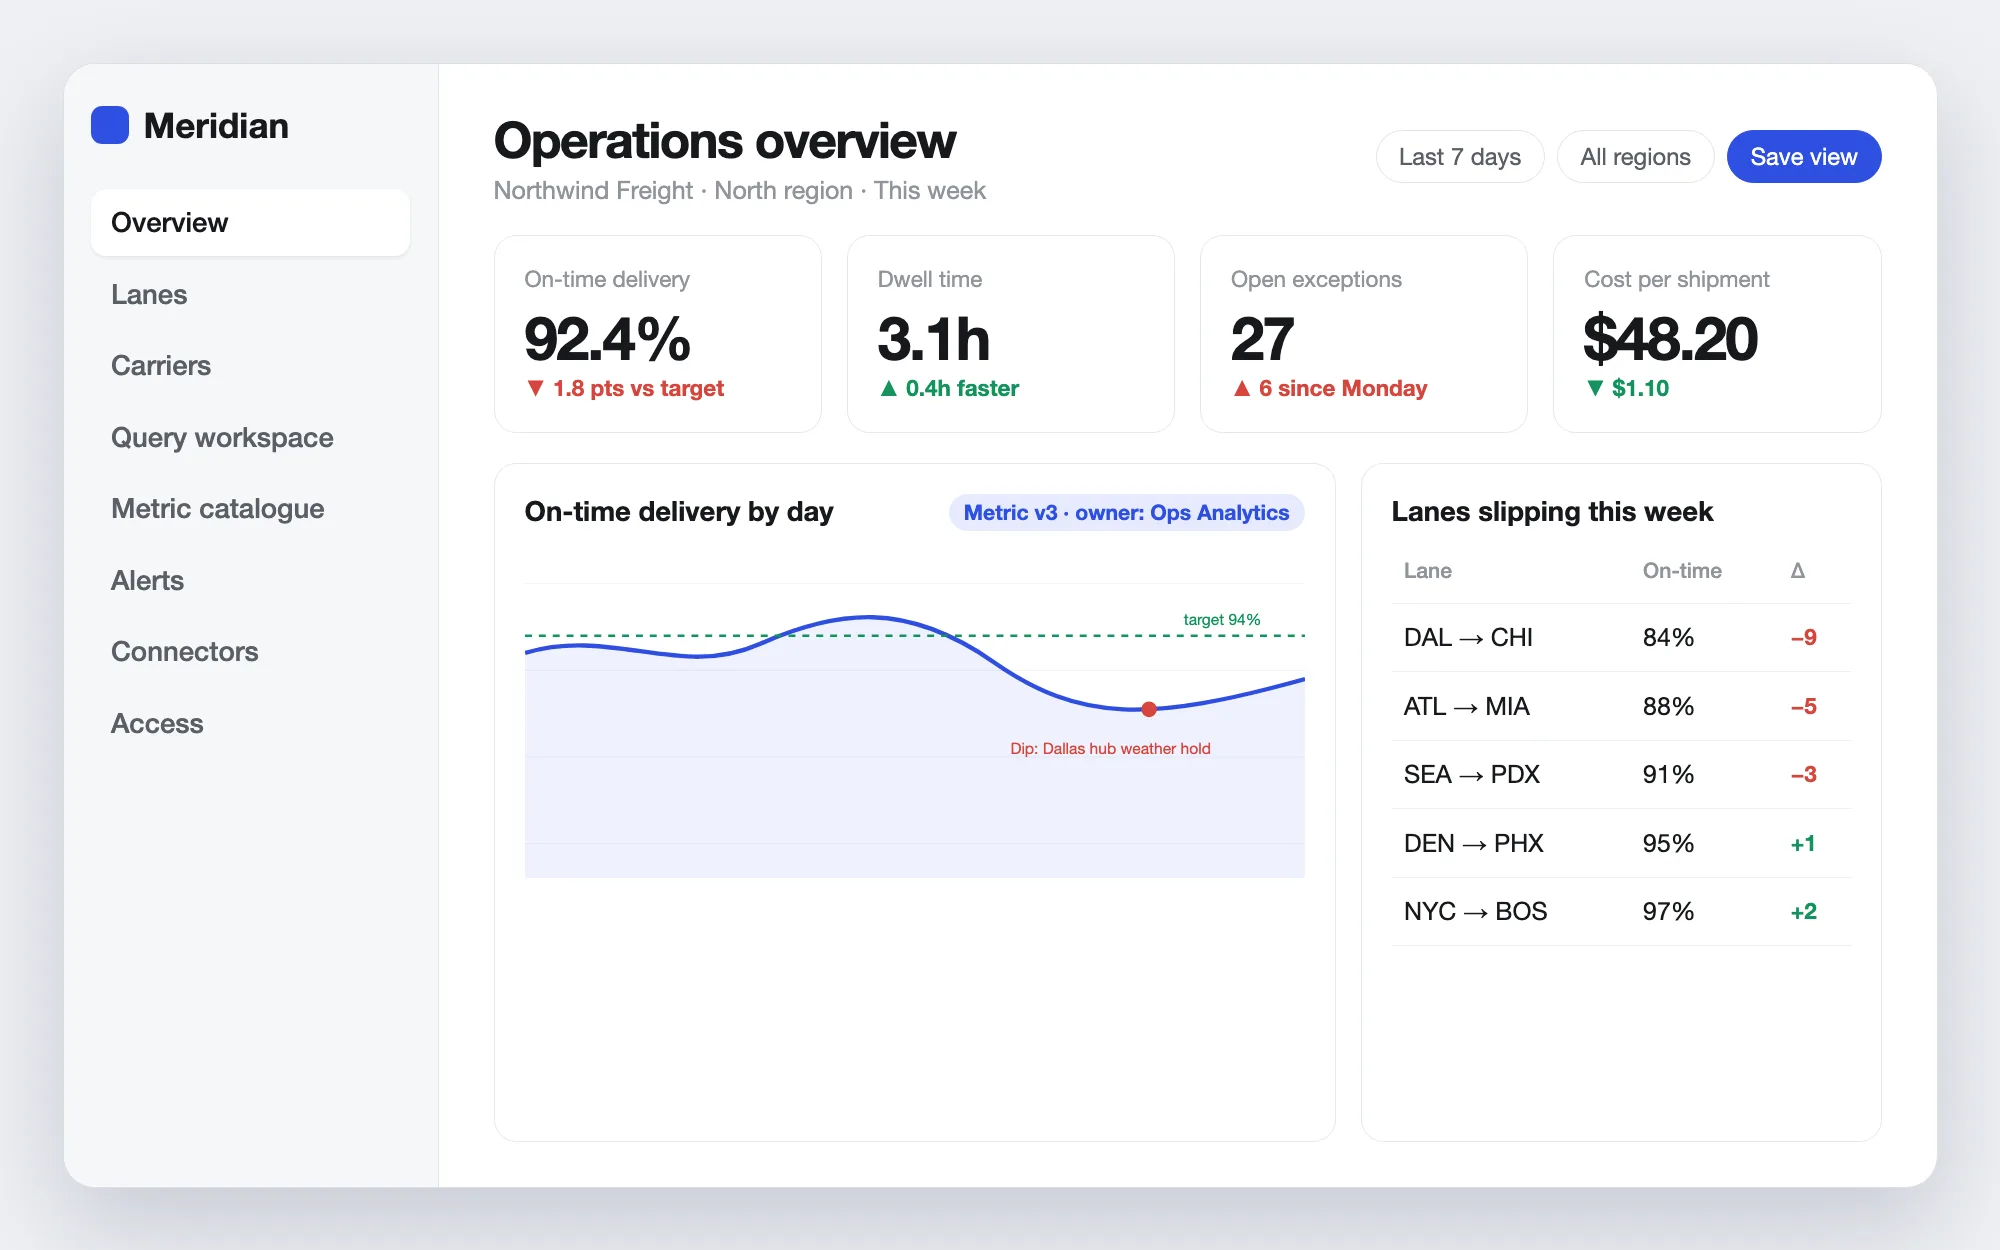Click the Operations overview page title
The height and width of the screenshot is (1250, 2000).
point(725,141)
